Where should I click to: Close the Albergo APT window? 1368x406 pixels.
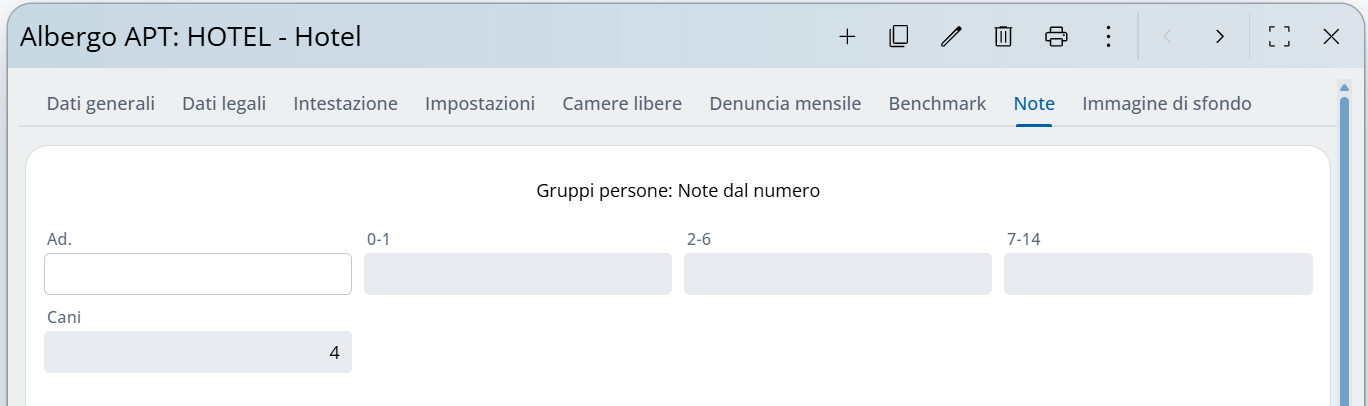pos(1331,37)
